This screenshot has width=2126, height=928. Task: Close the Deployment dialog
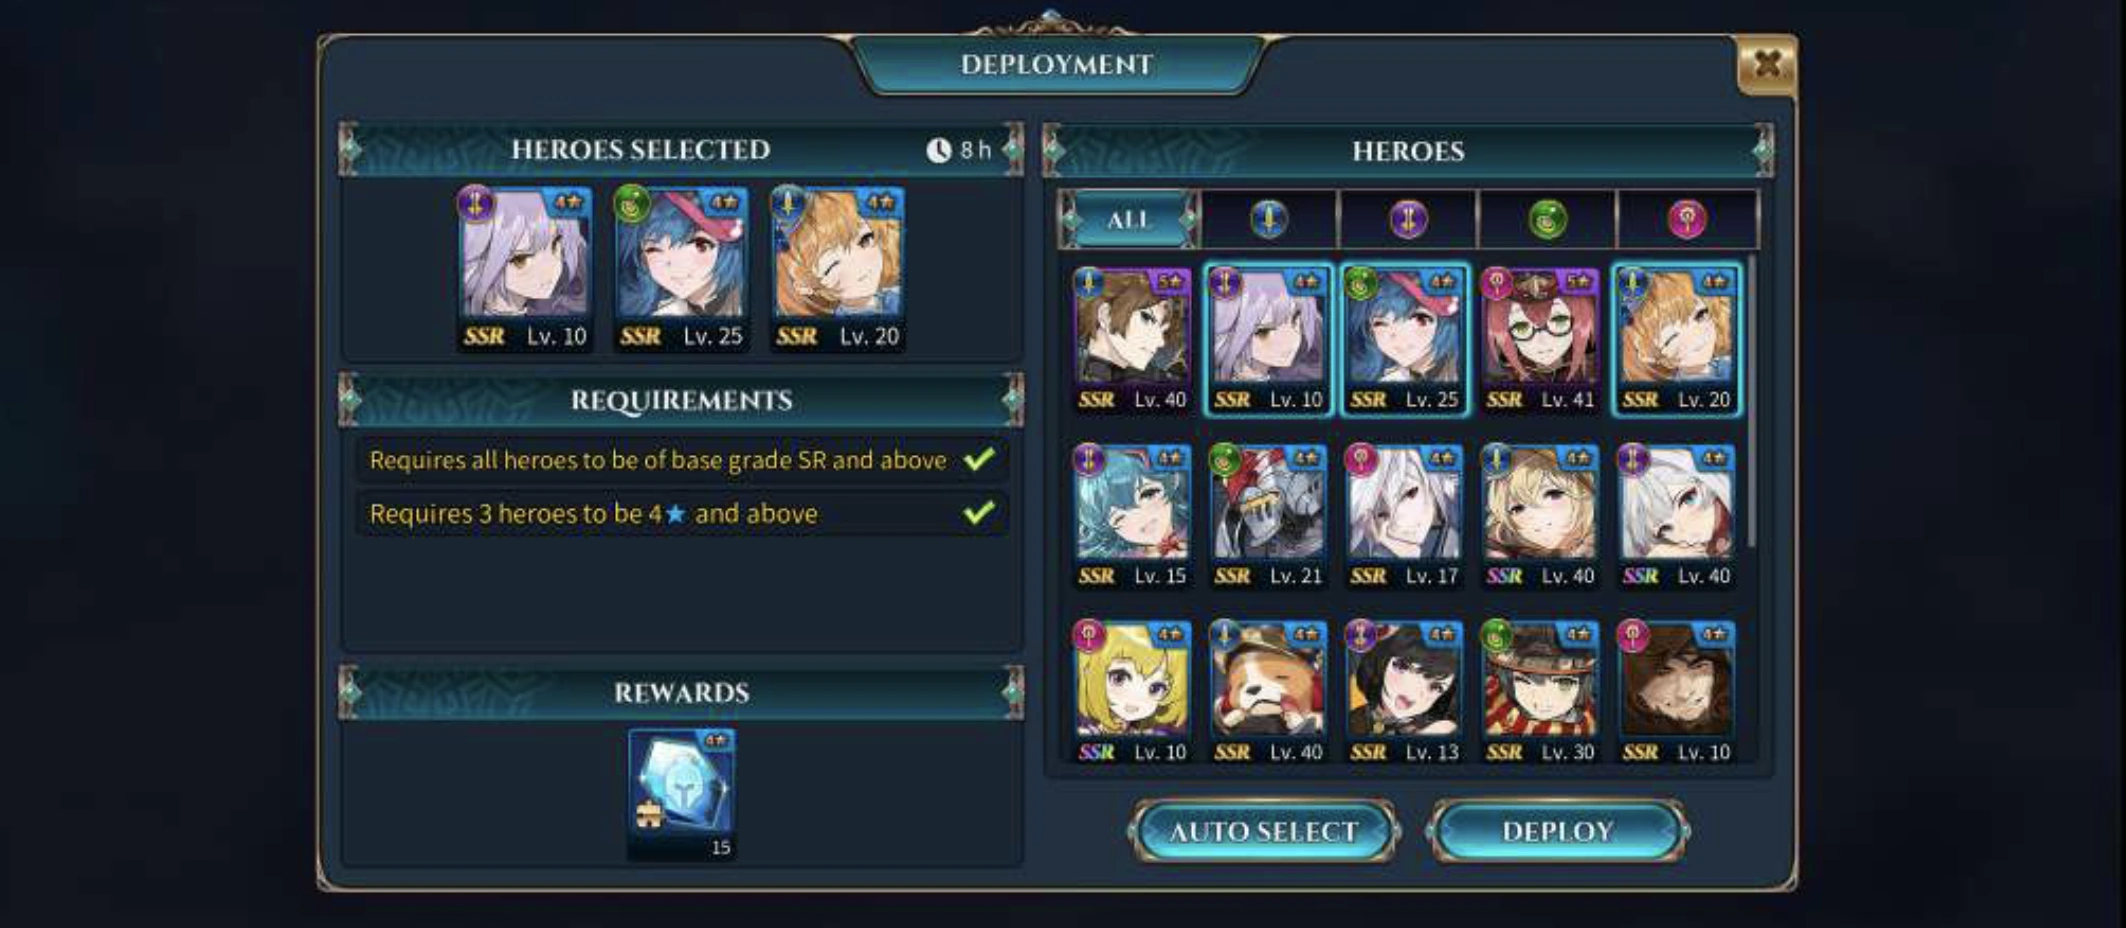(1767, 65)
